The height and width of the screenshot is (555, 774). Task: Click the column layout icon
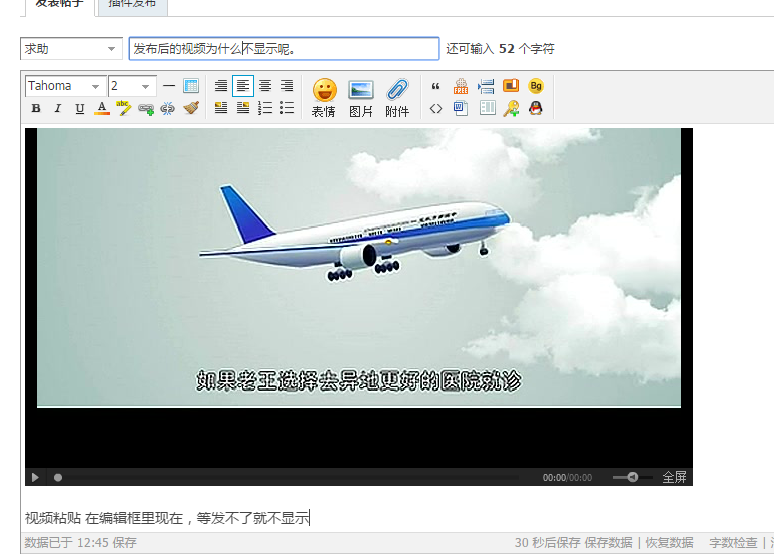tap(487, 108)
